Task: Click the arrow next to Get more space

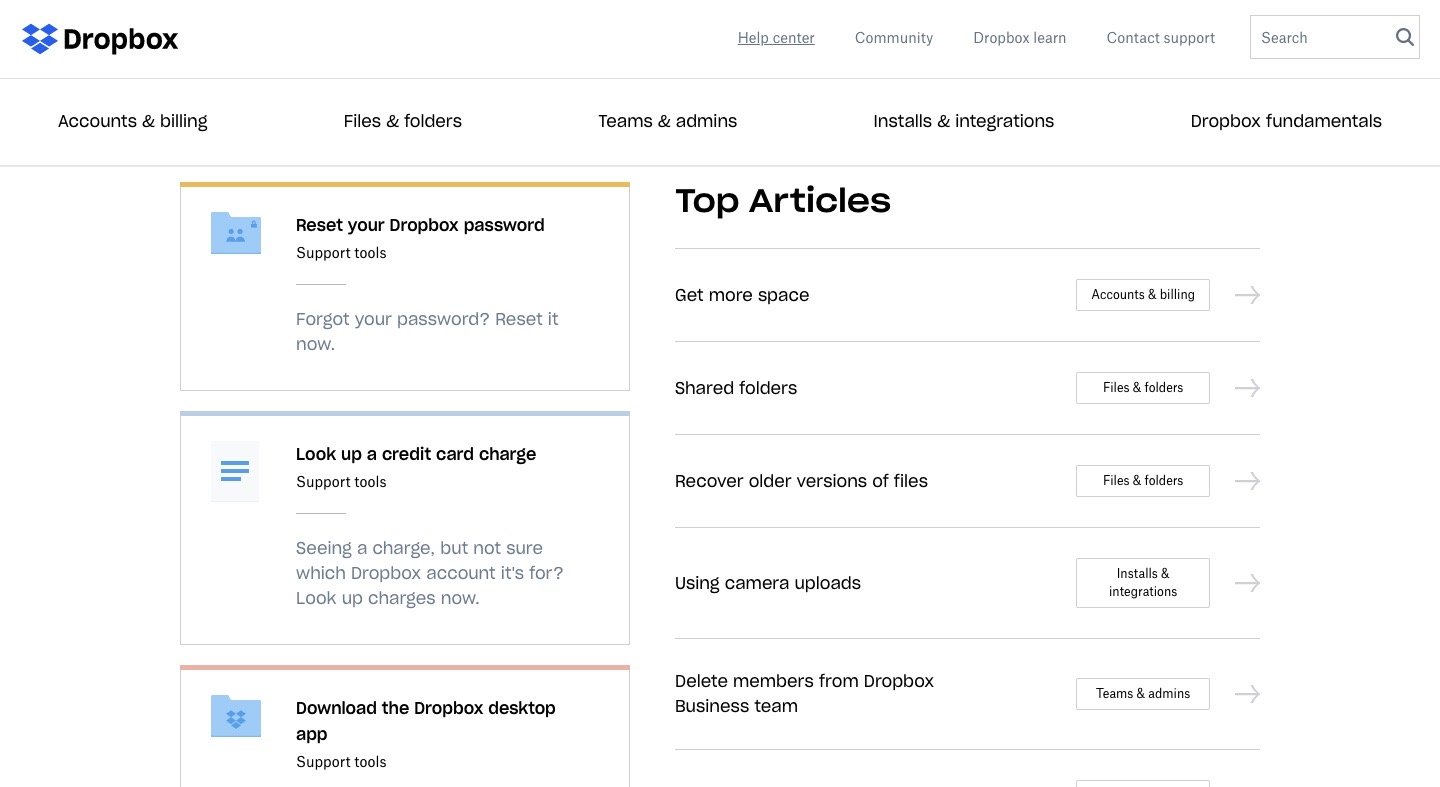Action: coord(1246,295)
